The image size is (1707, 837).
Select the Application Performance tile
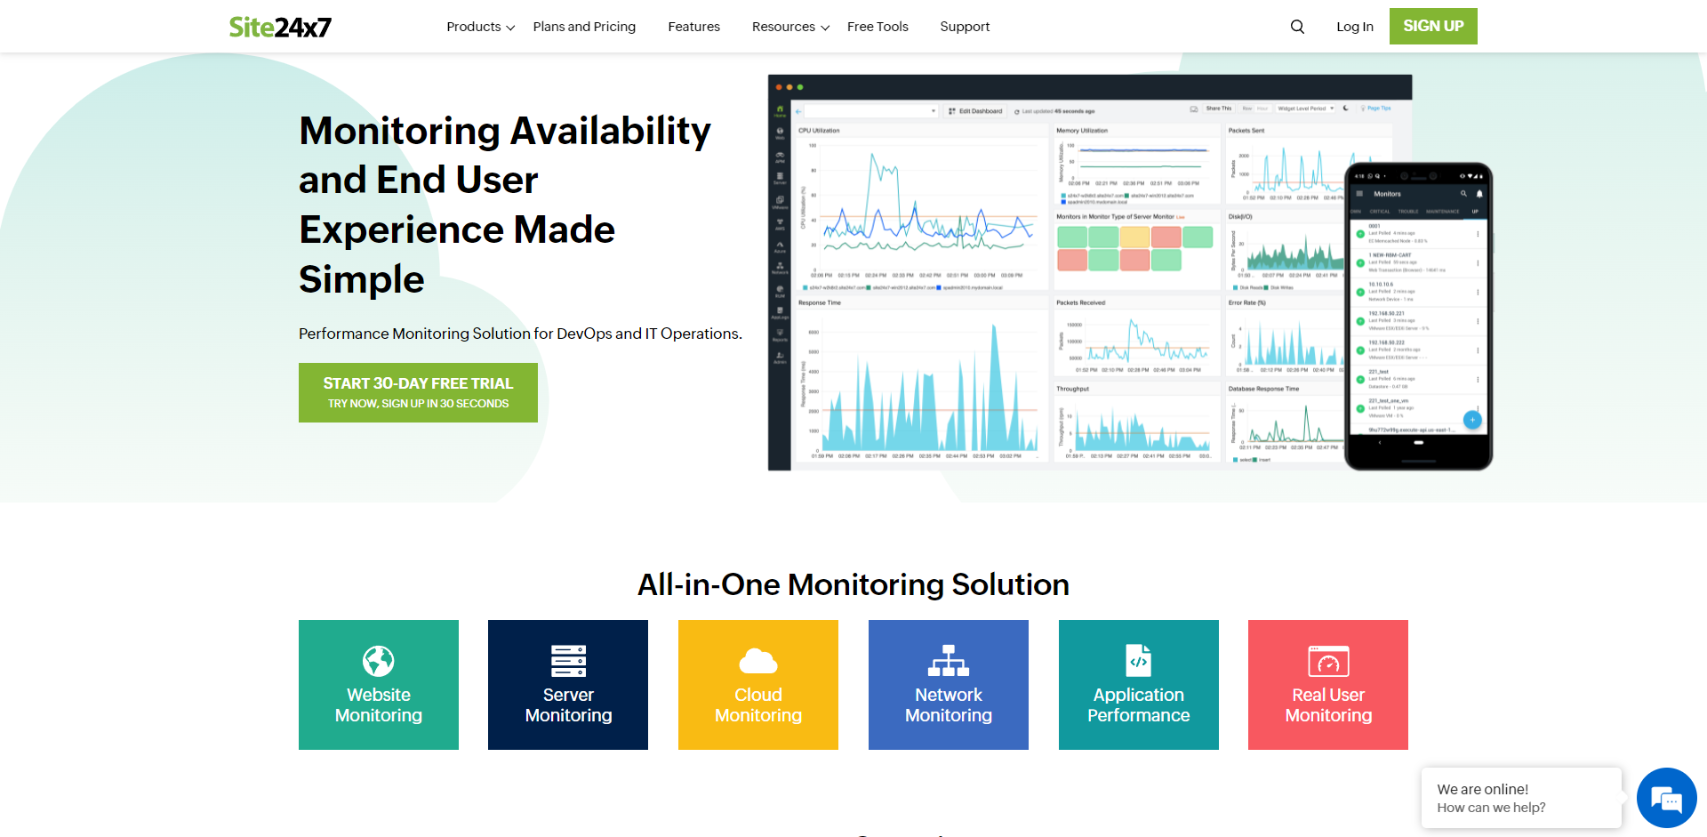(1139, 685)
